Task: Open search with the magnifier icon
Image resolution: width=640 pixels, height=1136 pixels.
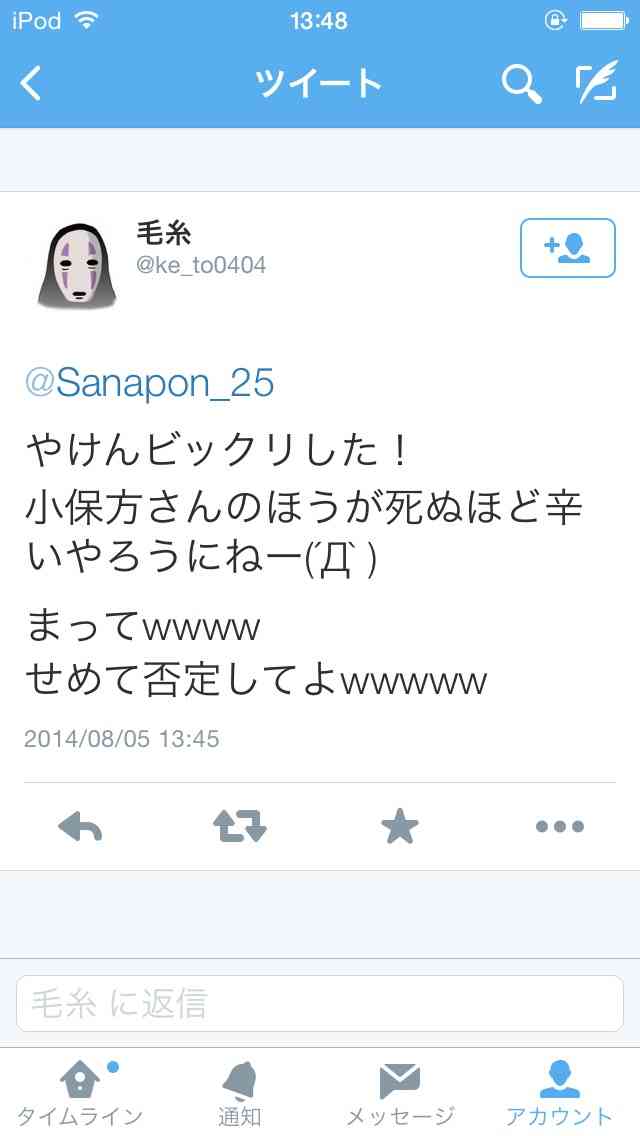Action: (x=521, y=83)
